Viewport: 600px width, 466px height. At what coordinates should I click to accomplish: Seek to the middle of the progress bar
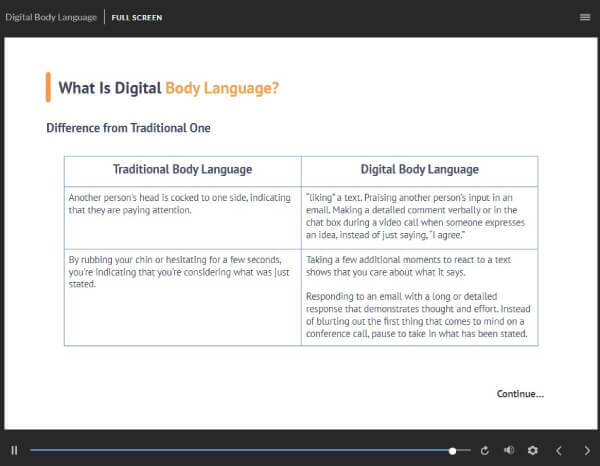pos(250,451)
